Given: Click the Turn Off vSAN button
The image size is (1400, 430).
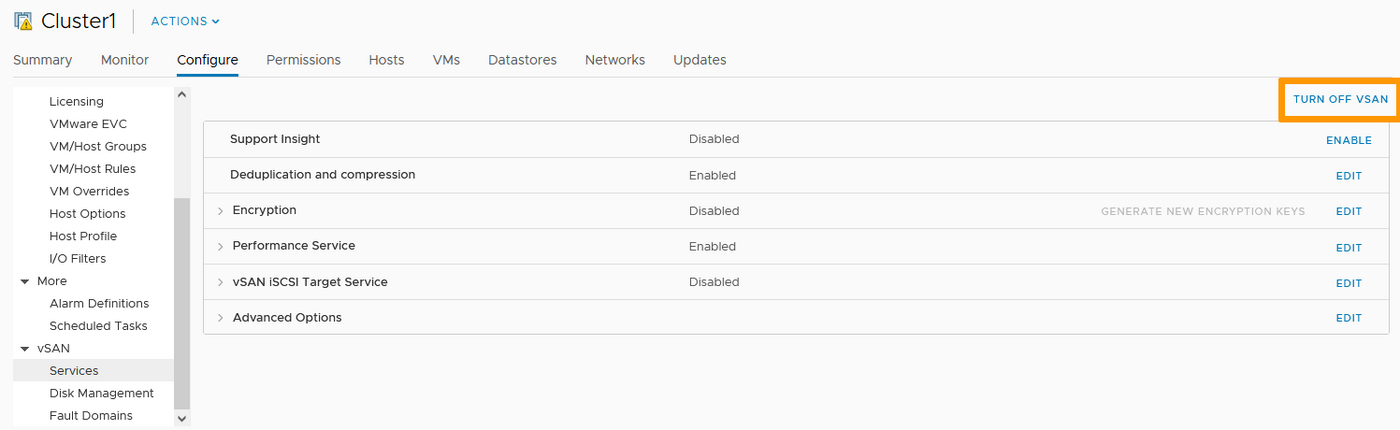Looking at the screenshot, I should pos(1340,100).
